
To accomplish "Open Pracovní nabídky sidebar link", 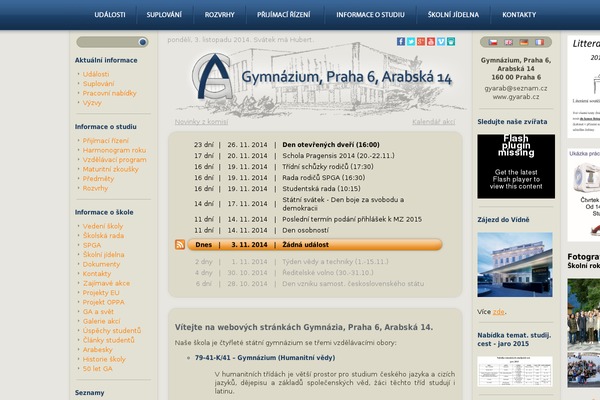I will [109, 93].
